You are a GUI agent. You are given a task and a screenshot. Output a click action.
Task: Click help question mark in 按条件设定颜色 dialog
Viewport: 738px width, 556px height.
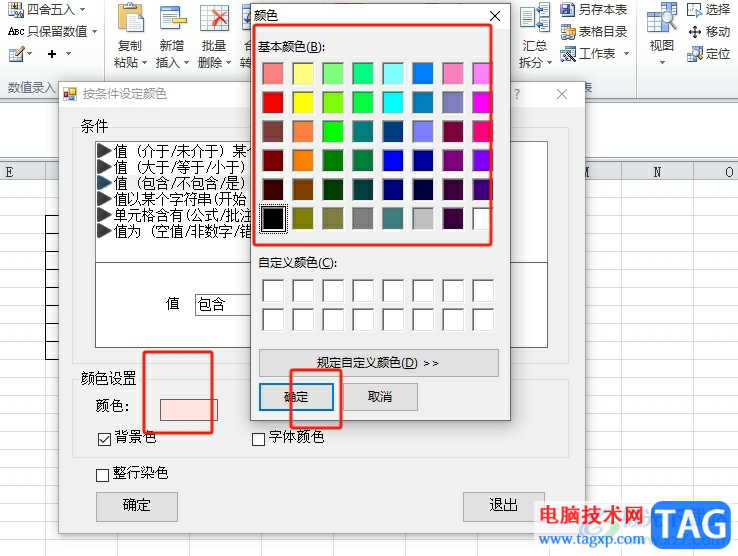tap(517, 94)
